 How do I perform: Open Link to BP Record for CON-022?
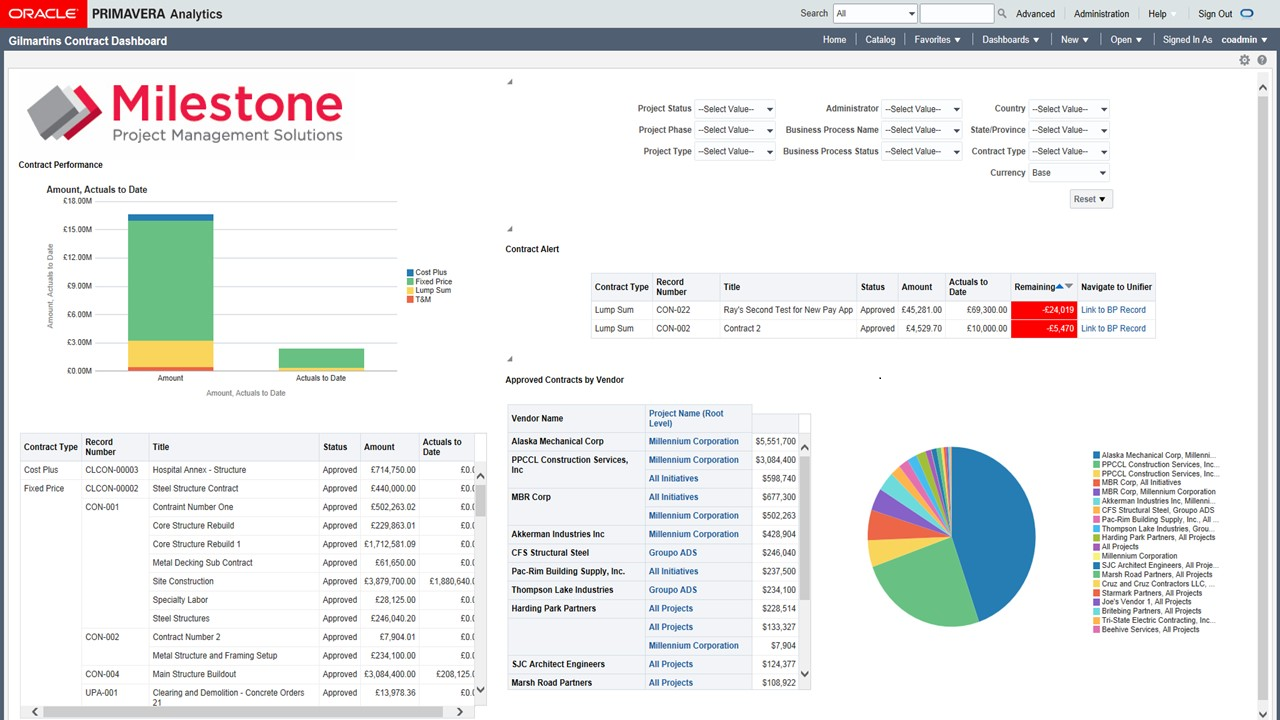1113,310
